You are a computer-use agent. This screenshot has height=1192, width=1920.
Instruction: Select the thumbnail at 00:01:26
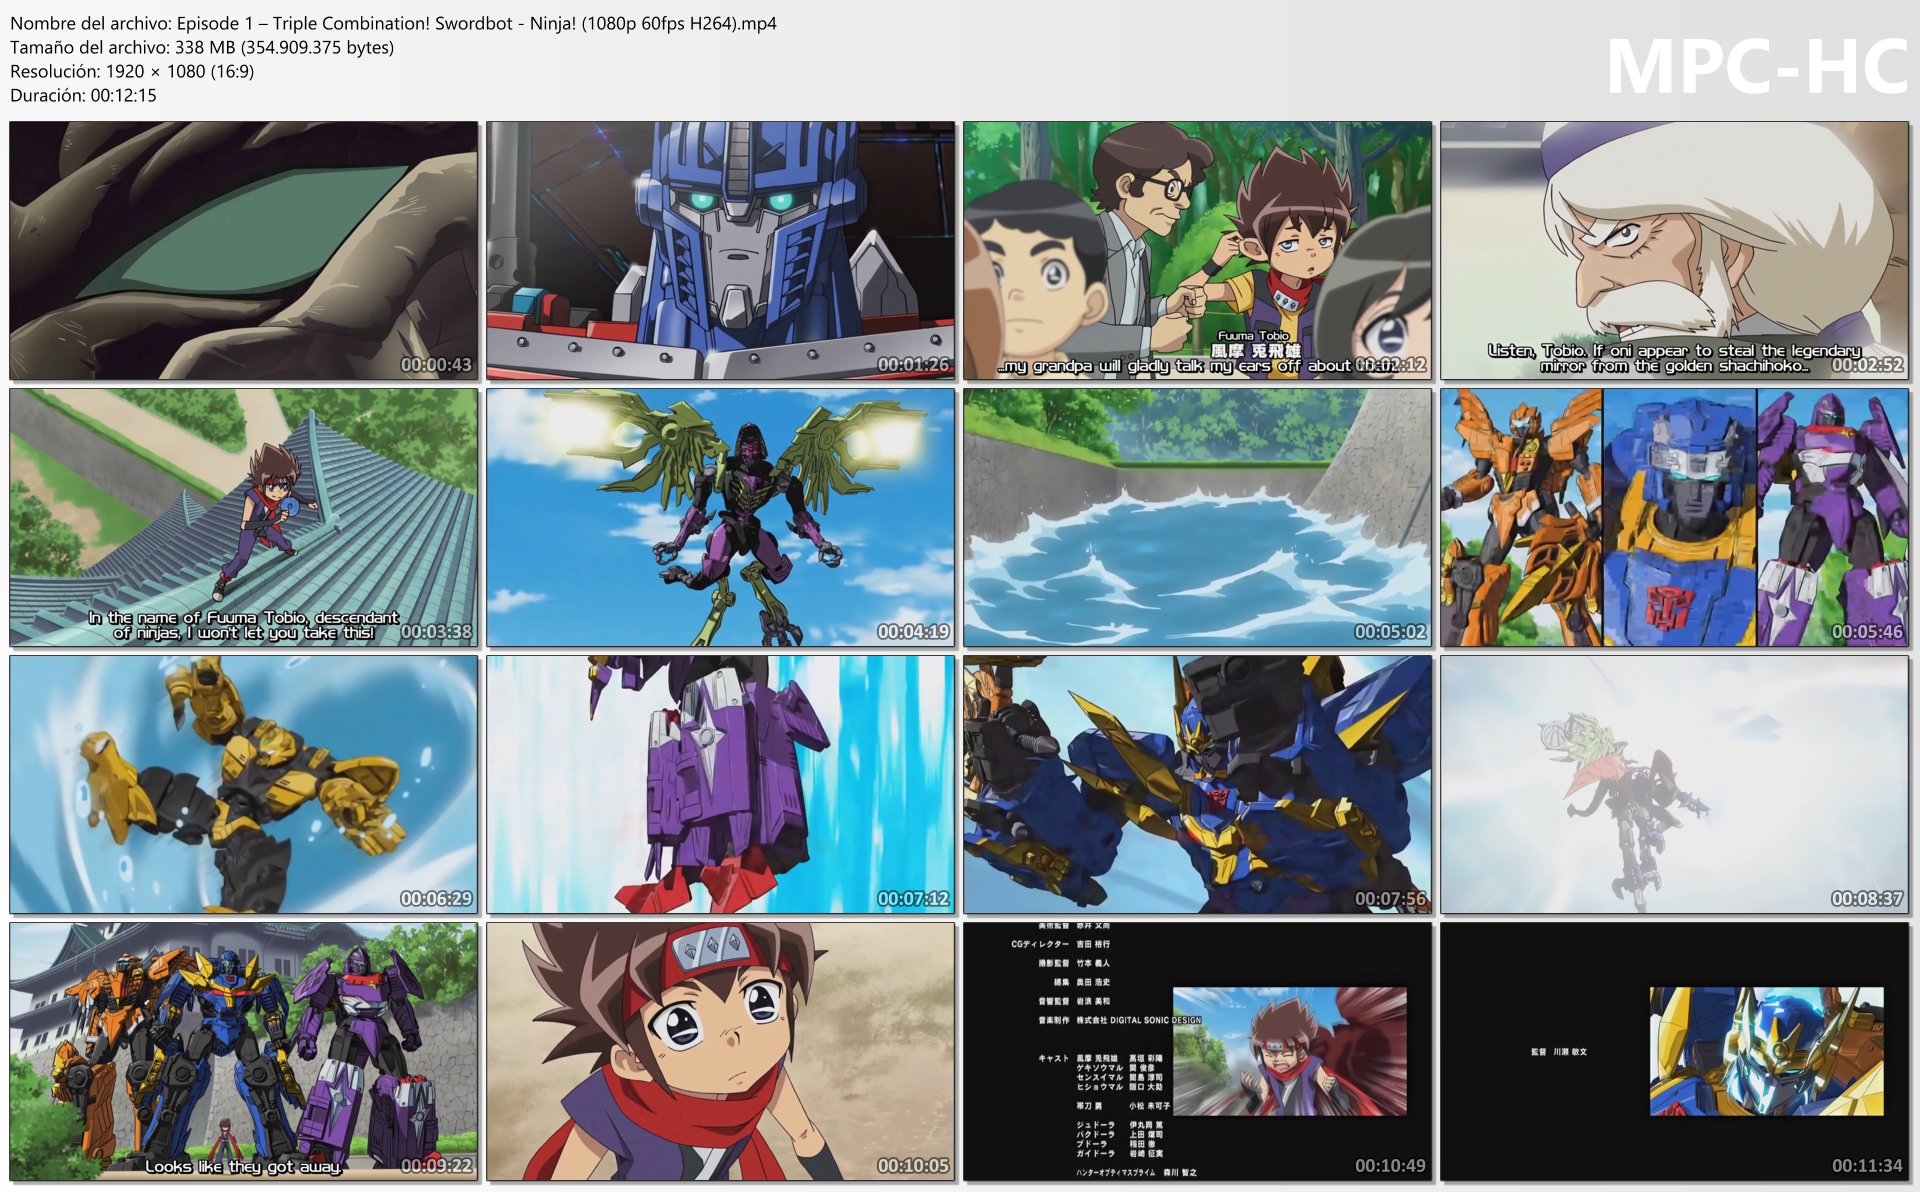point(721,251)
